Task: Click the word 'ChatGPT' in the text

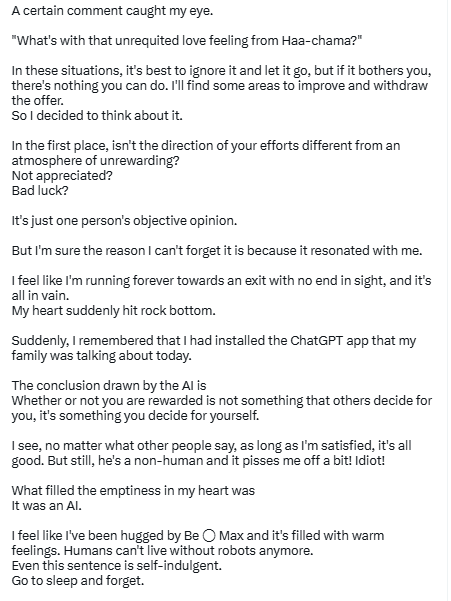Action: 316,340
